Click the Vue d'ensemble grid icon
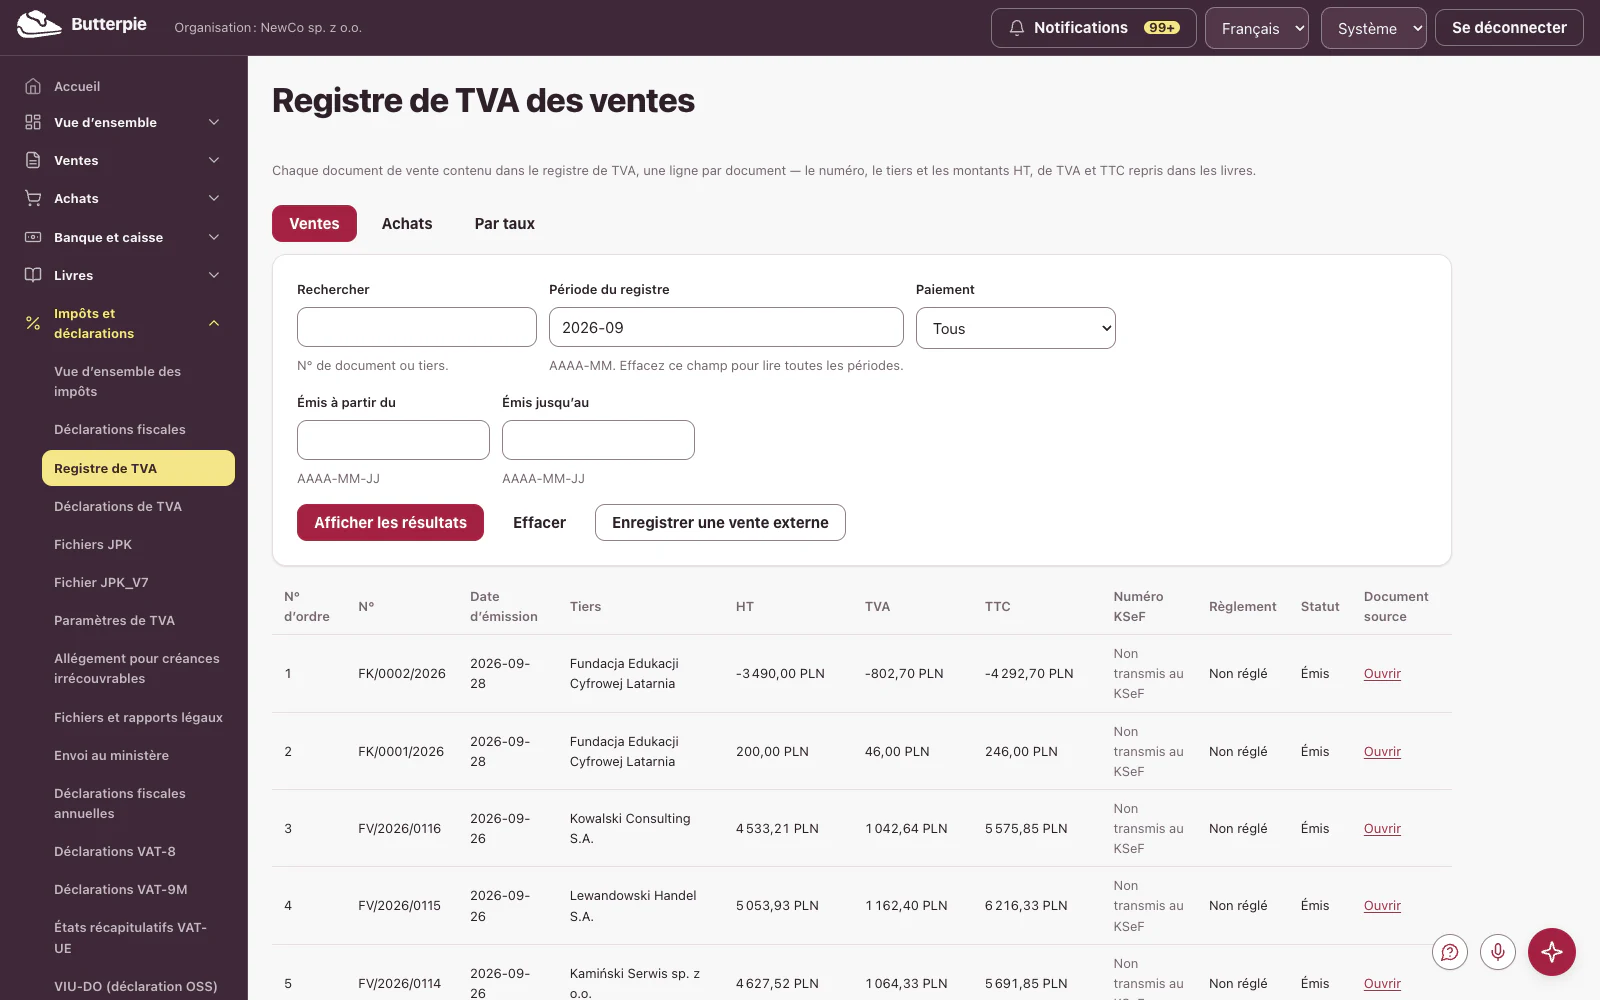1600x1000 pixels. 33,122
